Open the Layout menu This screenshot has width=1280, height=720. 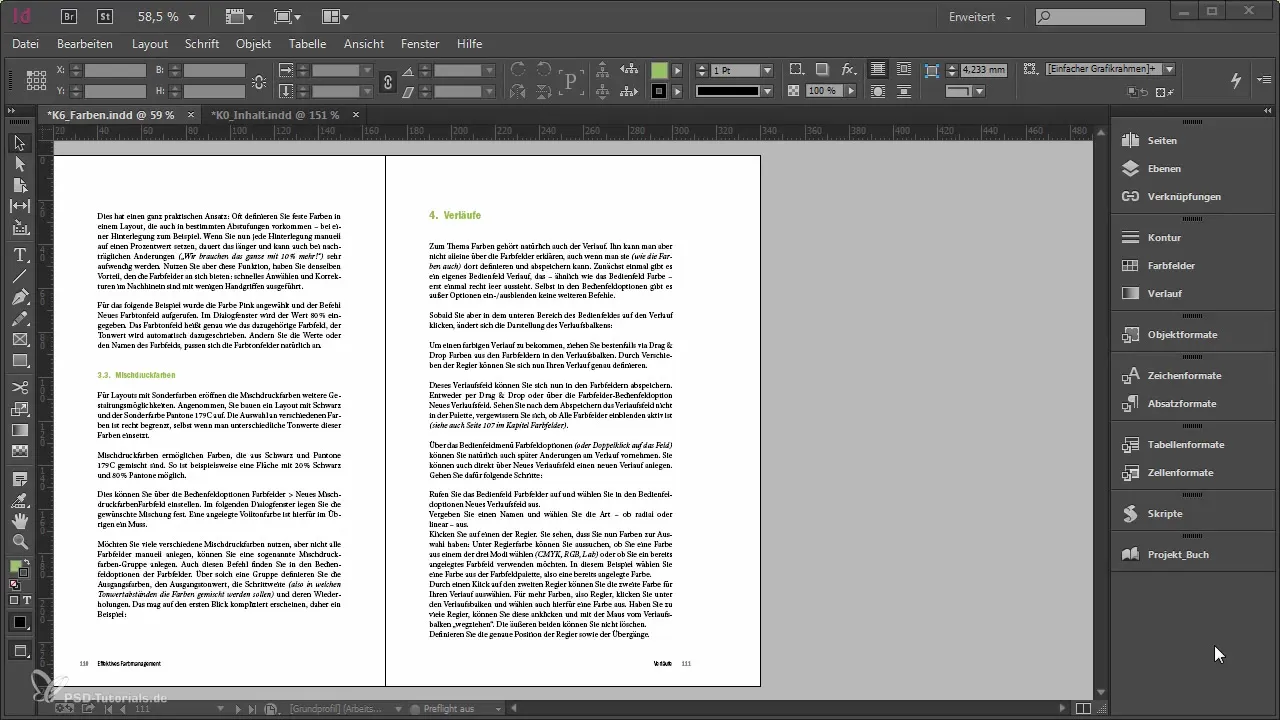(x=150, y=44)
